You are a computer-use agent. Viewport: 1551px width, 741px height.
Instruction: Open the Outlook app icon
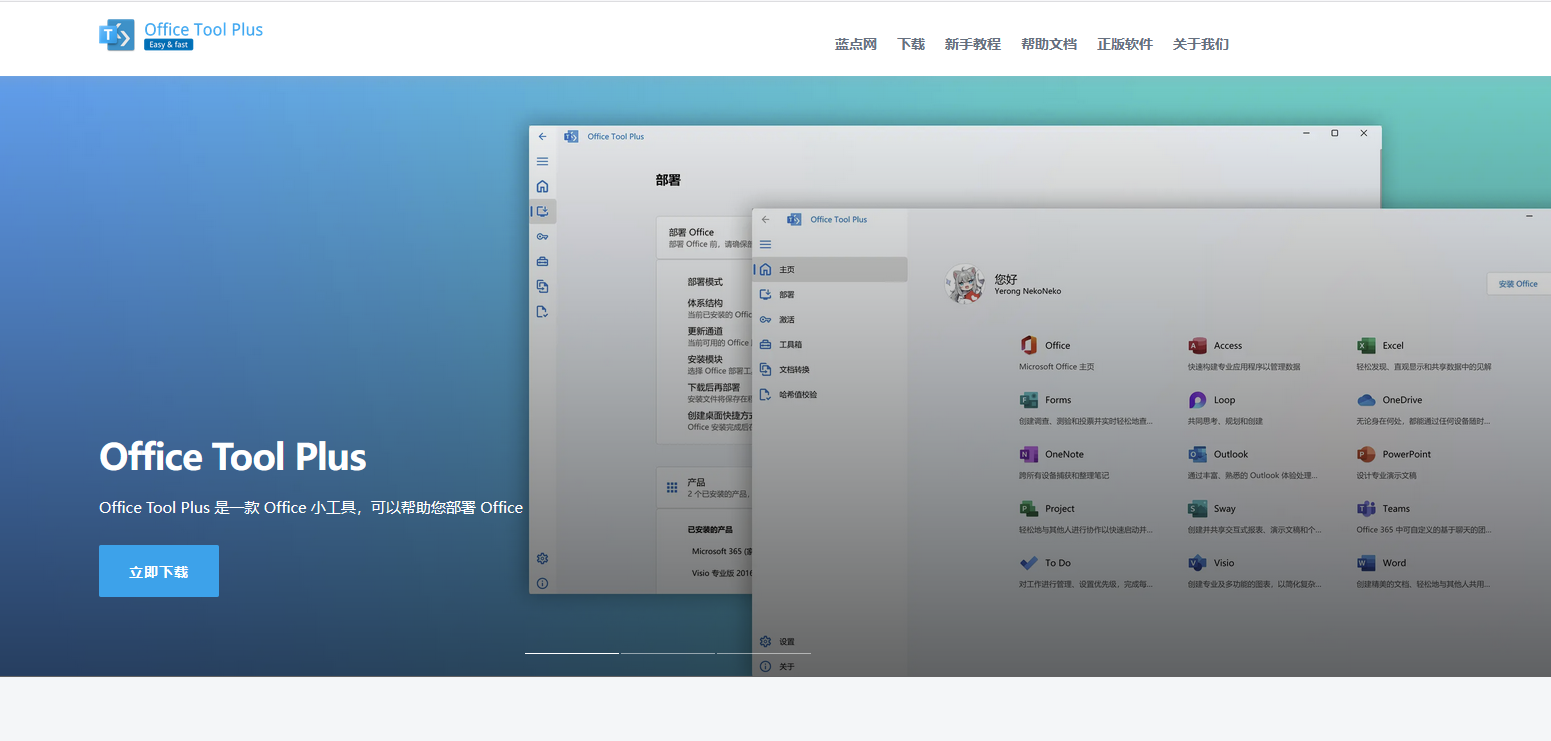tap(1197, 454)
